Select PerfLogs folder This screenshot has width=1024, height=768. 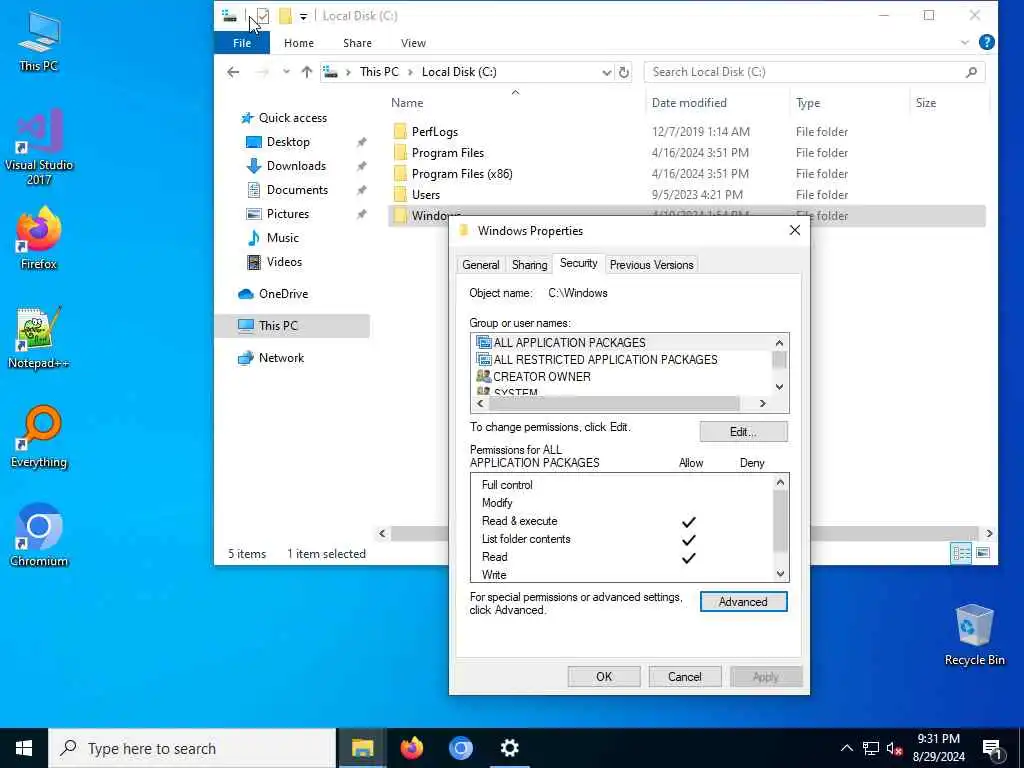(x=434, y=132)
